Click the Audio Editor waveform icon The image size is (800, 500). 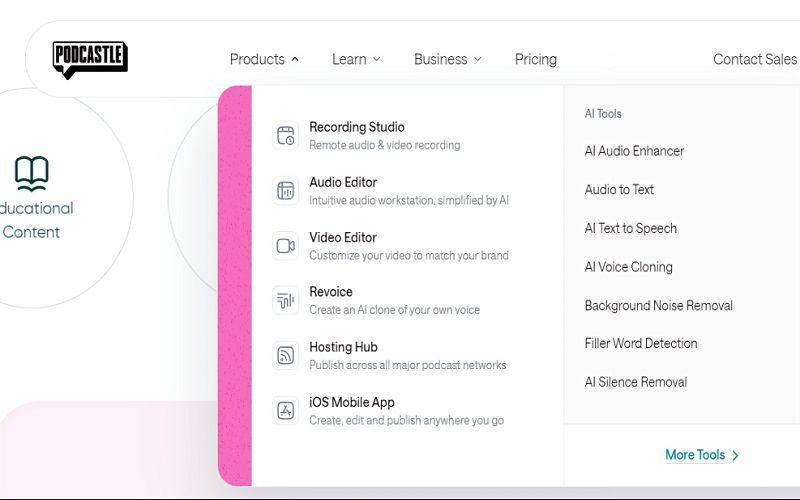pyautogui.click(x=286, y=191)
